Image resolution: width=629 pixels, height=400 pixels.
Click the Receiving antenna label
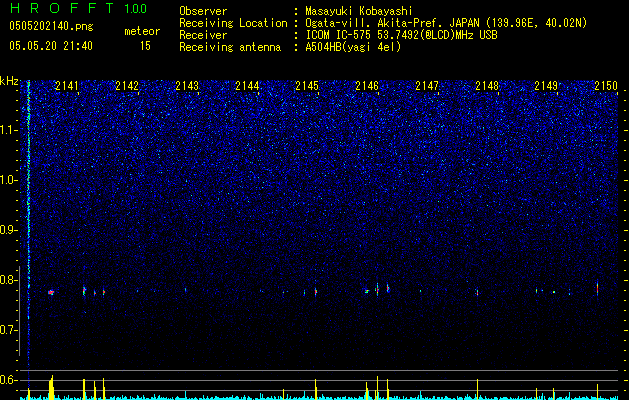pos(230,47)
